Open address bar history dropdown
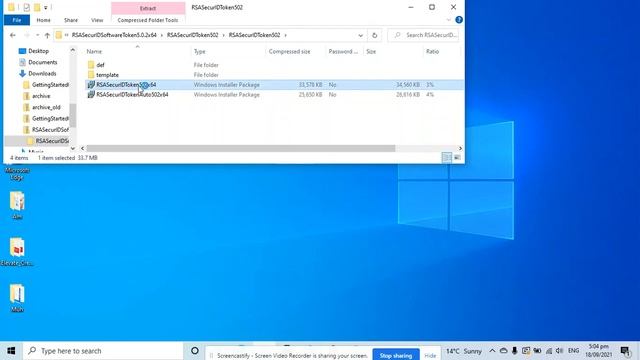640x360 pixels. [x=360, y=36]
